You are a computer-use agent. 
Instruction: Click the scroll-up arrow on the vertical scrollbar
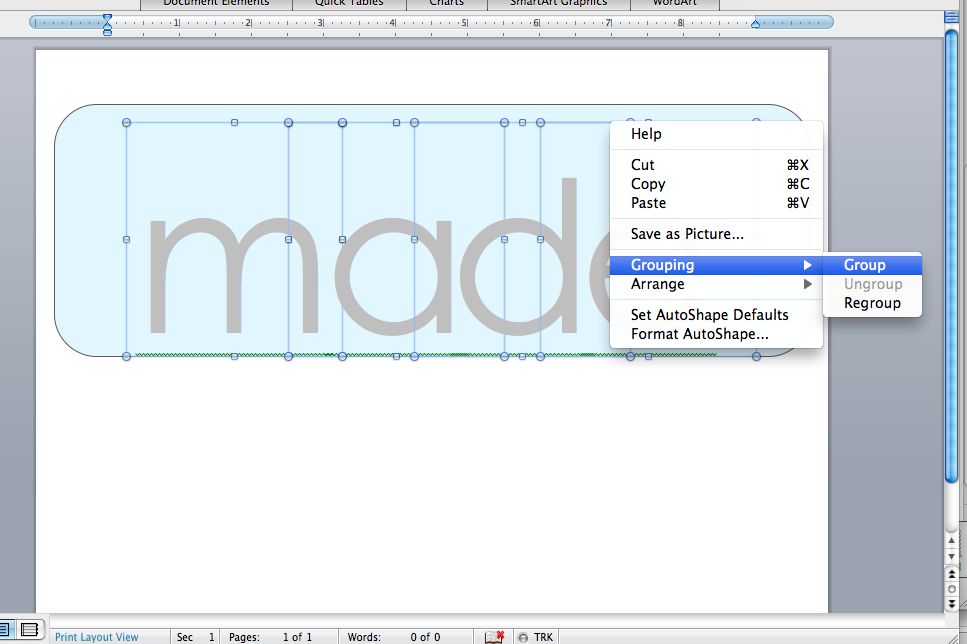pyautogui.click(x=951, y=540)
